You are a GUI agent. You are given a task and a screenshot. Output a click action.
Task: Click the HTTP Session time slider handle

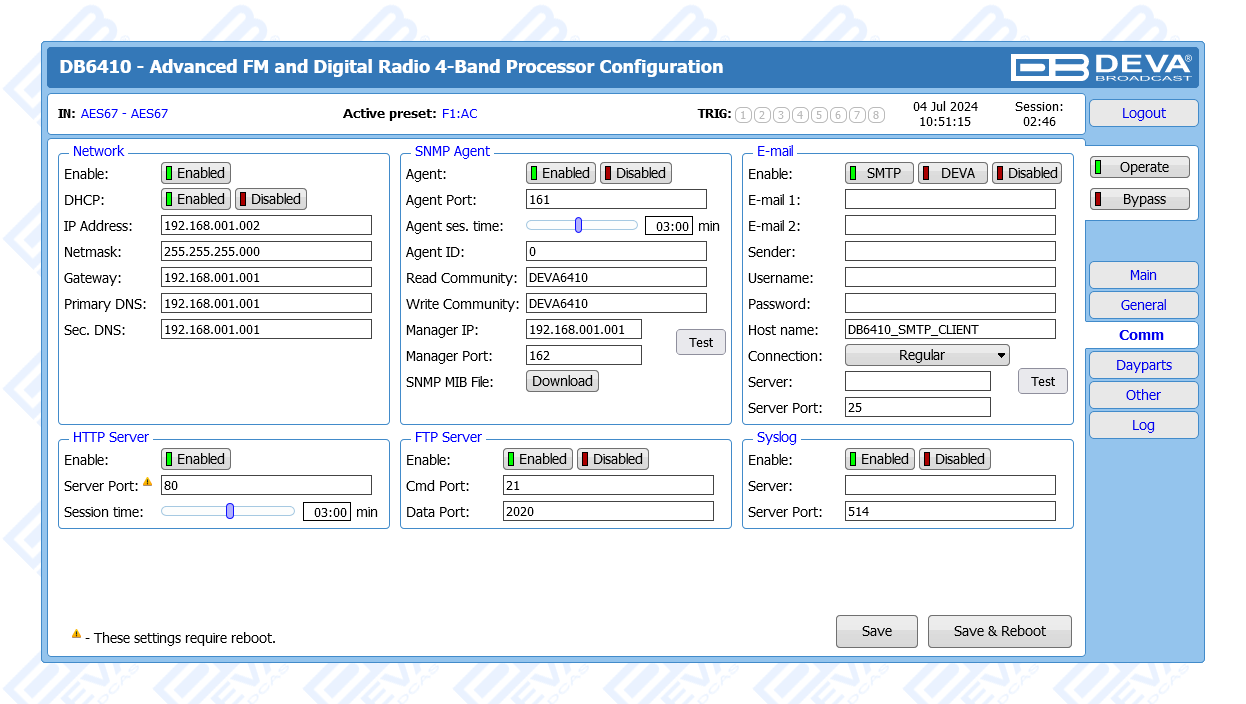230,511
